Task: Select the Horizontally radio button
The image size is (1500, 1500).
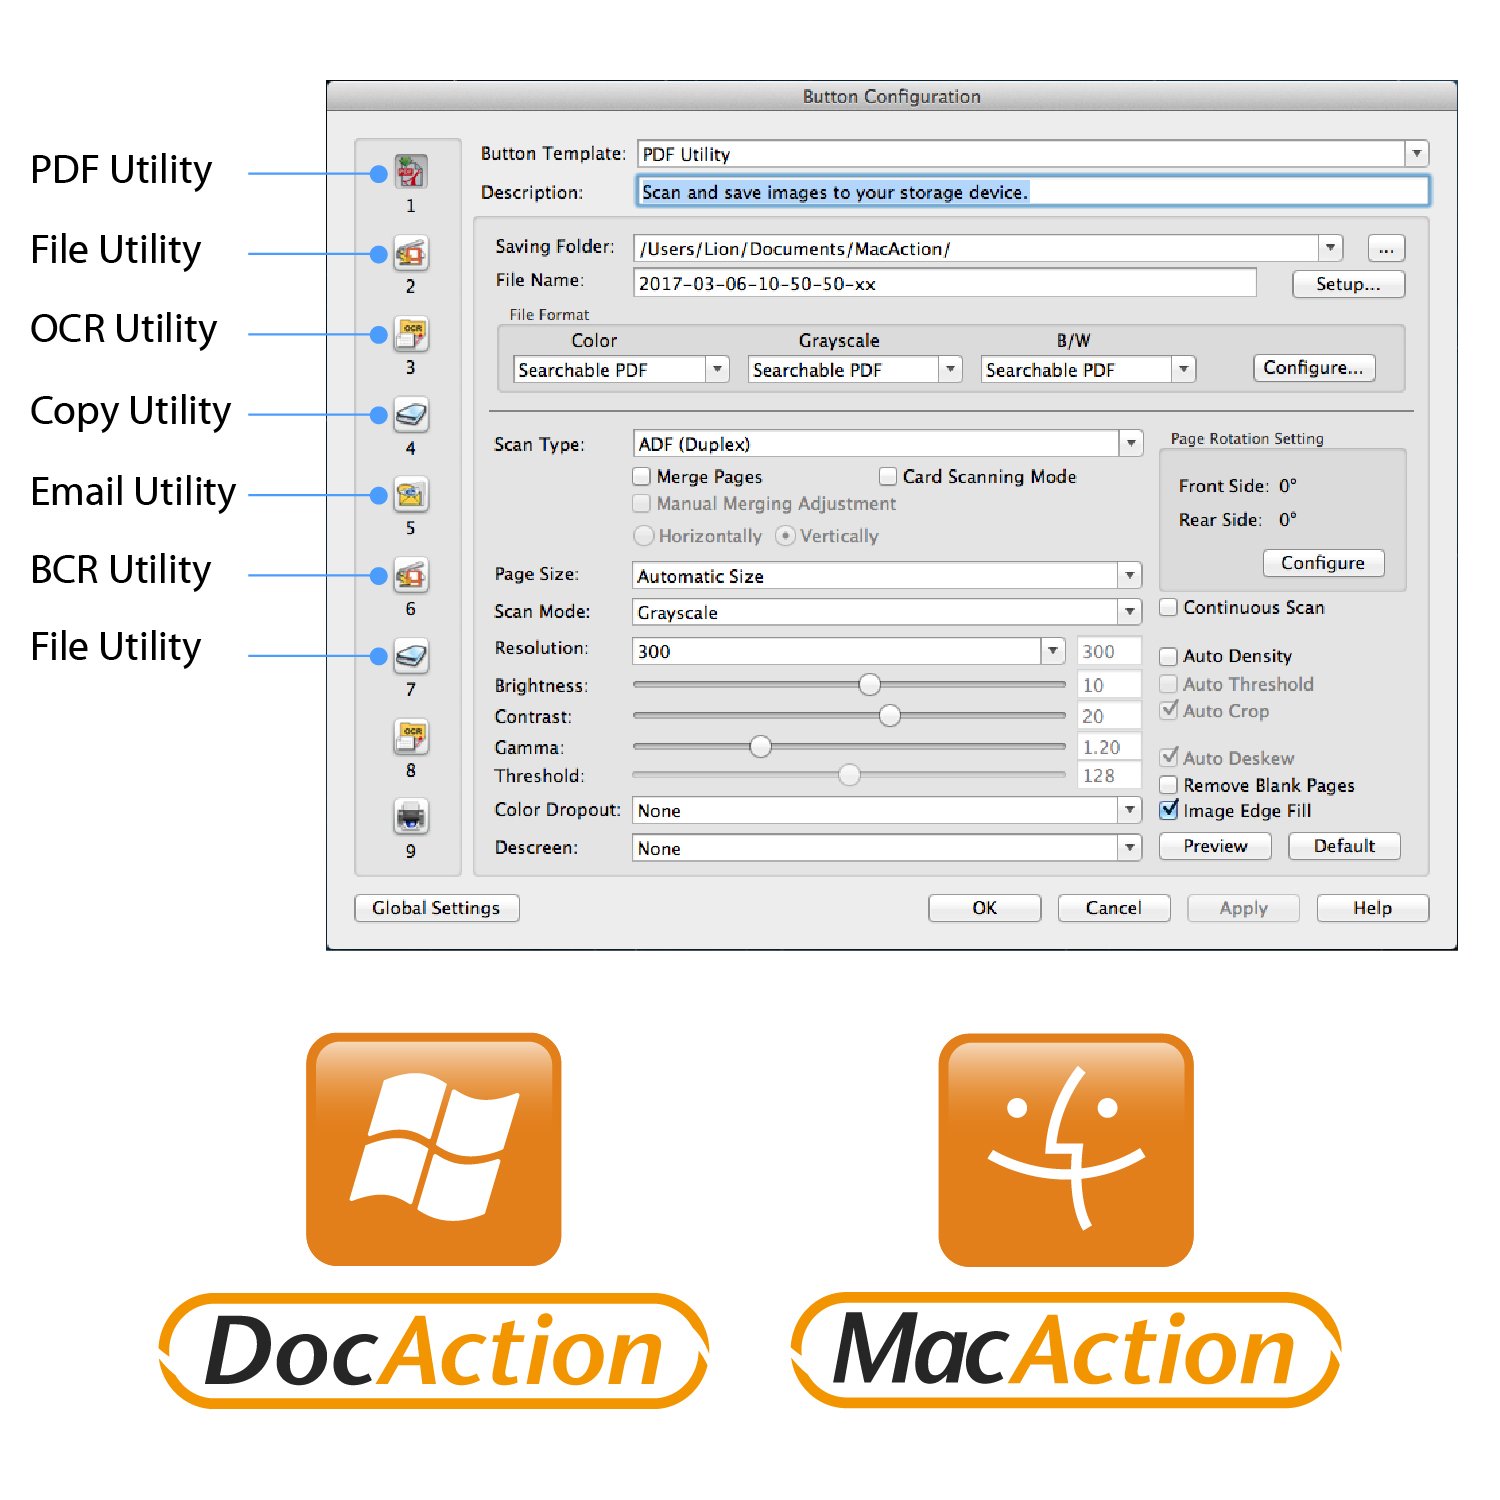Action: [644, 536]
